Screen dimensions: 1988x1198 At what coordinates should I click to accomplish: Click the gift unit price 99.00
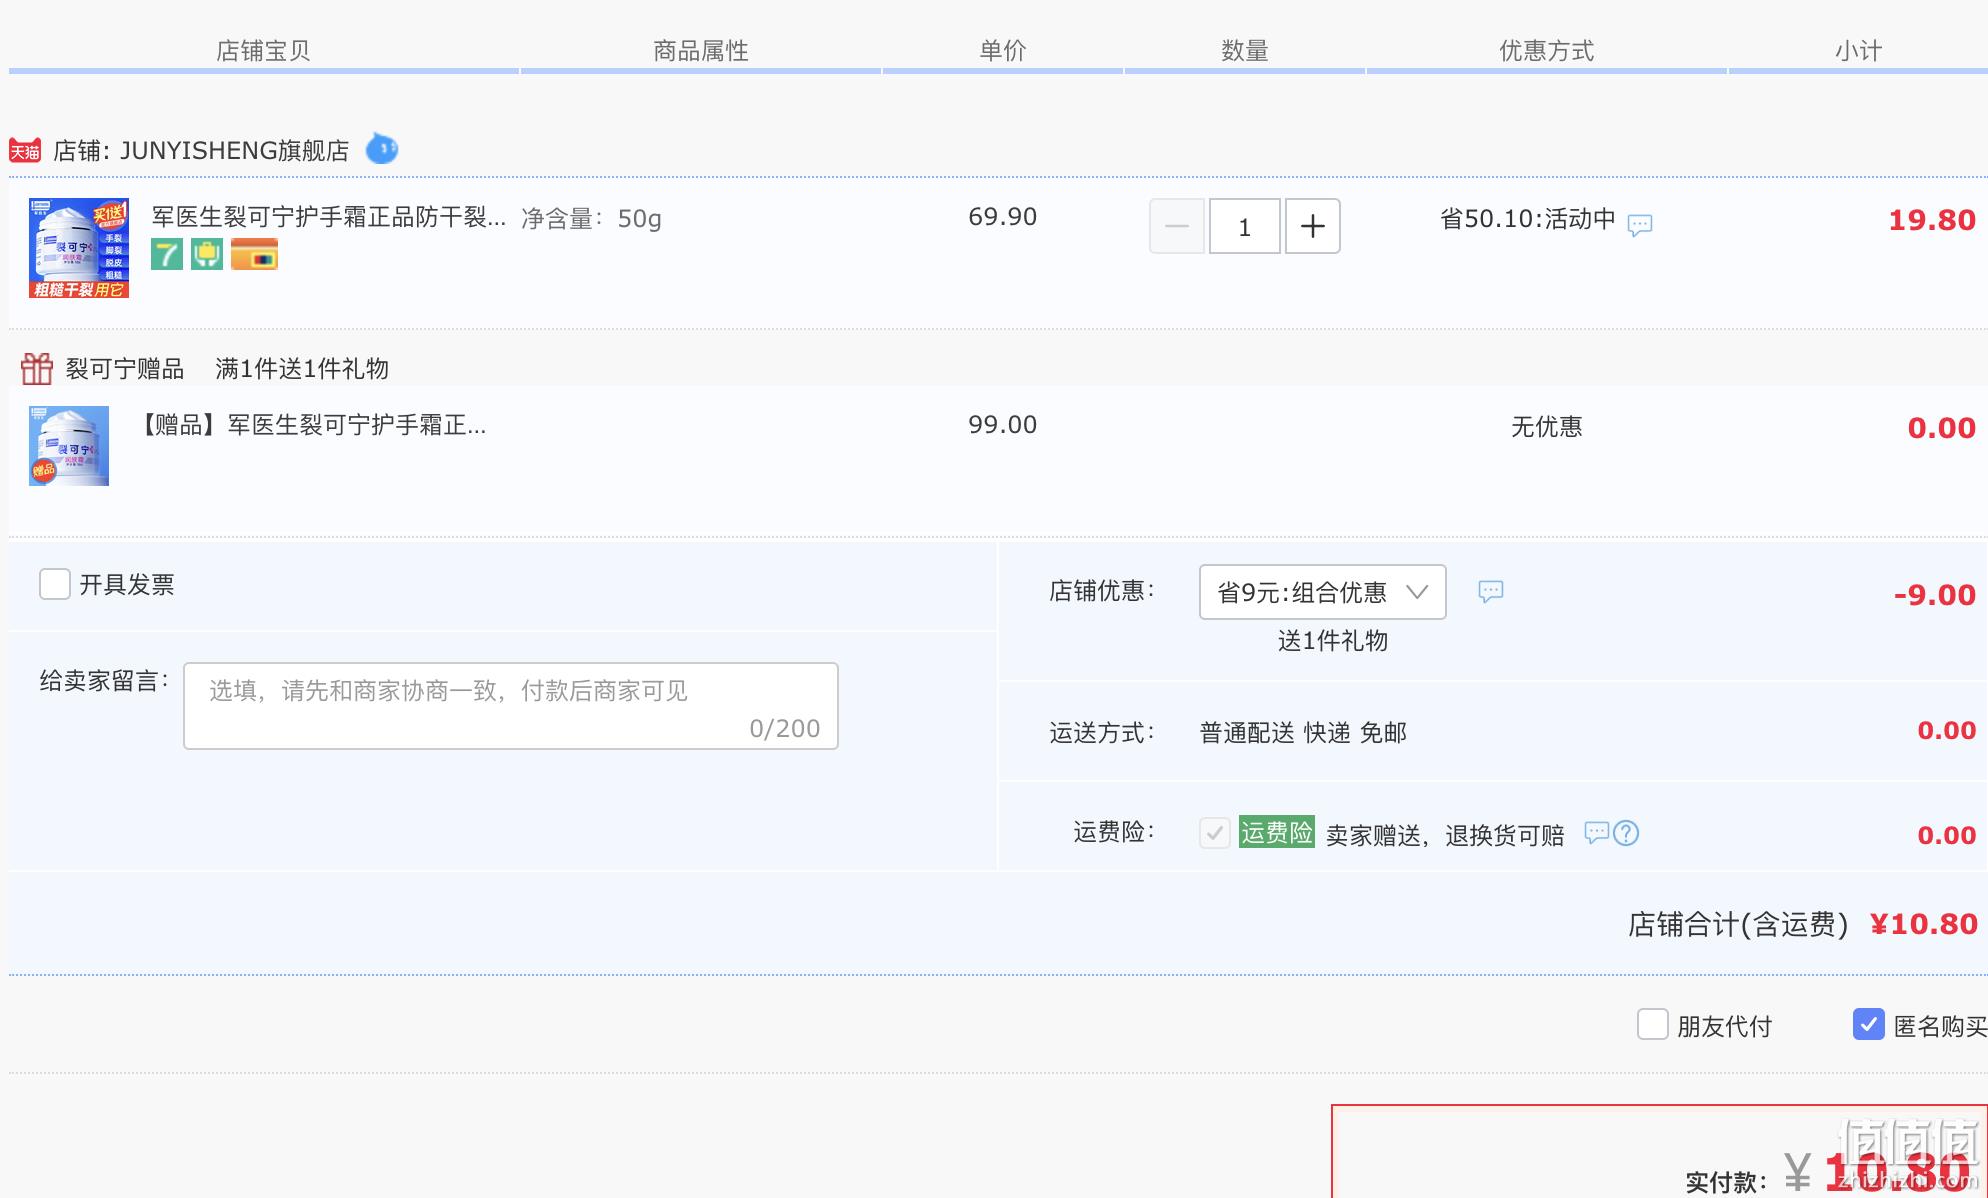pos(1003,425)
